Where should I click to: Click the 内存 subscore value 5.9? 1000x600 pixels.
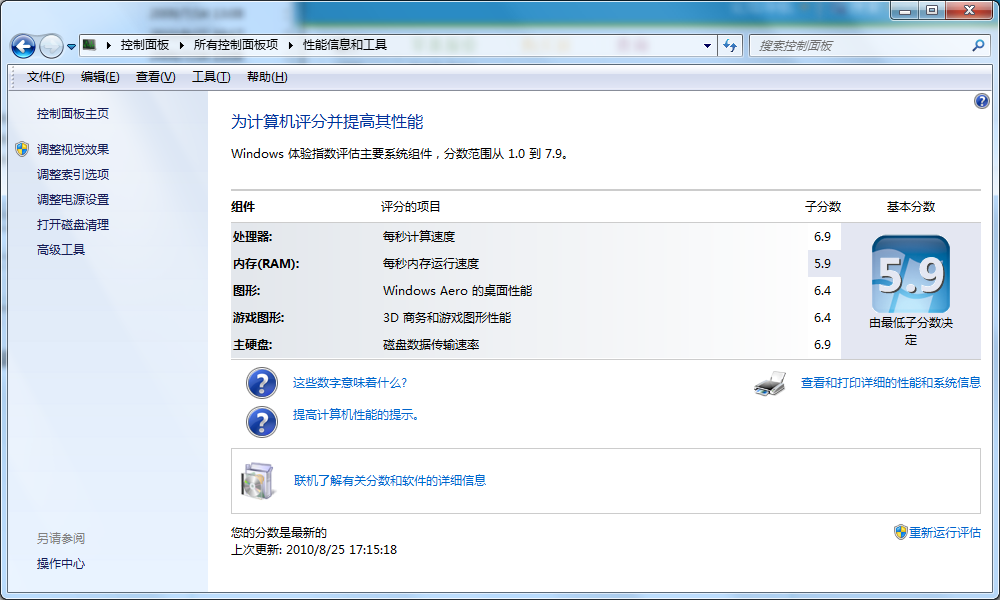pos(823,263)
